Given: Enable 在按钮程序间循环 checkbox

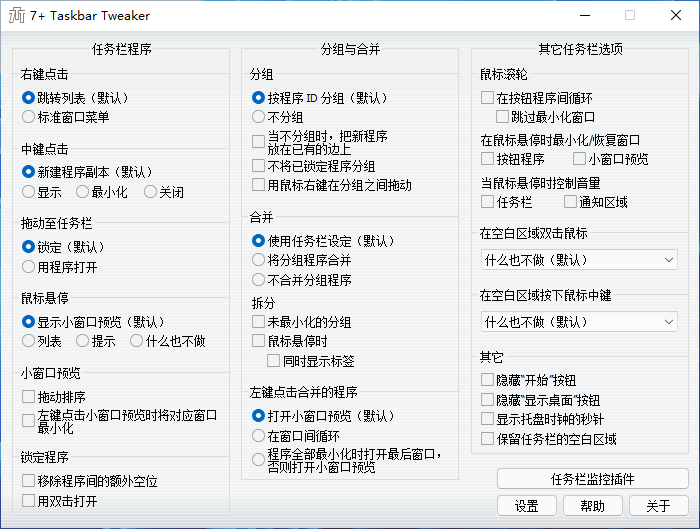Looking at the screenshot, I should pyautogui.click(x=487, y=98).
